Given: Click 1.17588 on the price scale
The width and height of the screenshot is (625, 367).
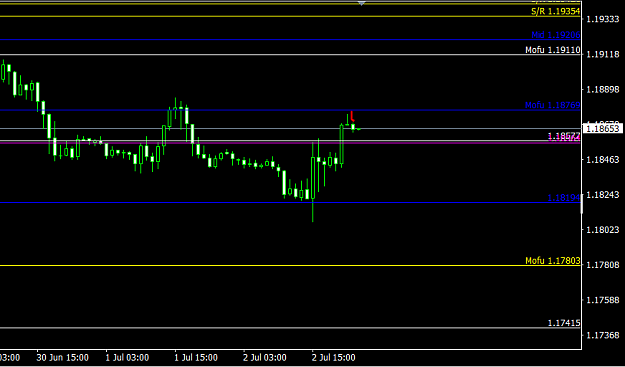Looking at the screenshot, I should click(603, 300).
